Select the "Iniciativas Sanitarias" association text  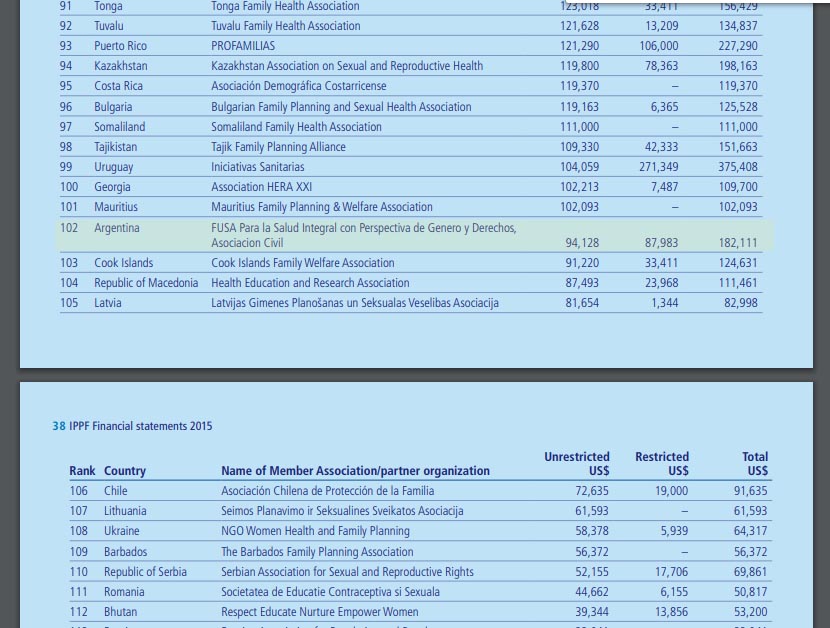[258, 167]
